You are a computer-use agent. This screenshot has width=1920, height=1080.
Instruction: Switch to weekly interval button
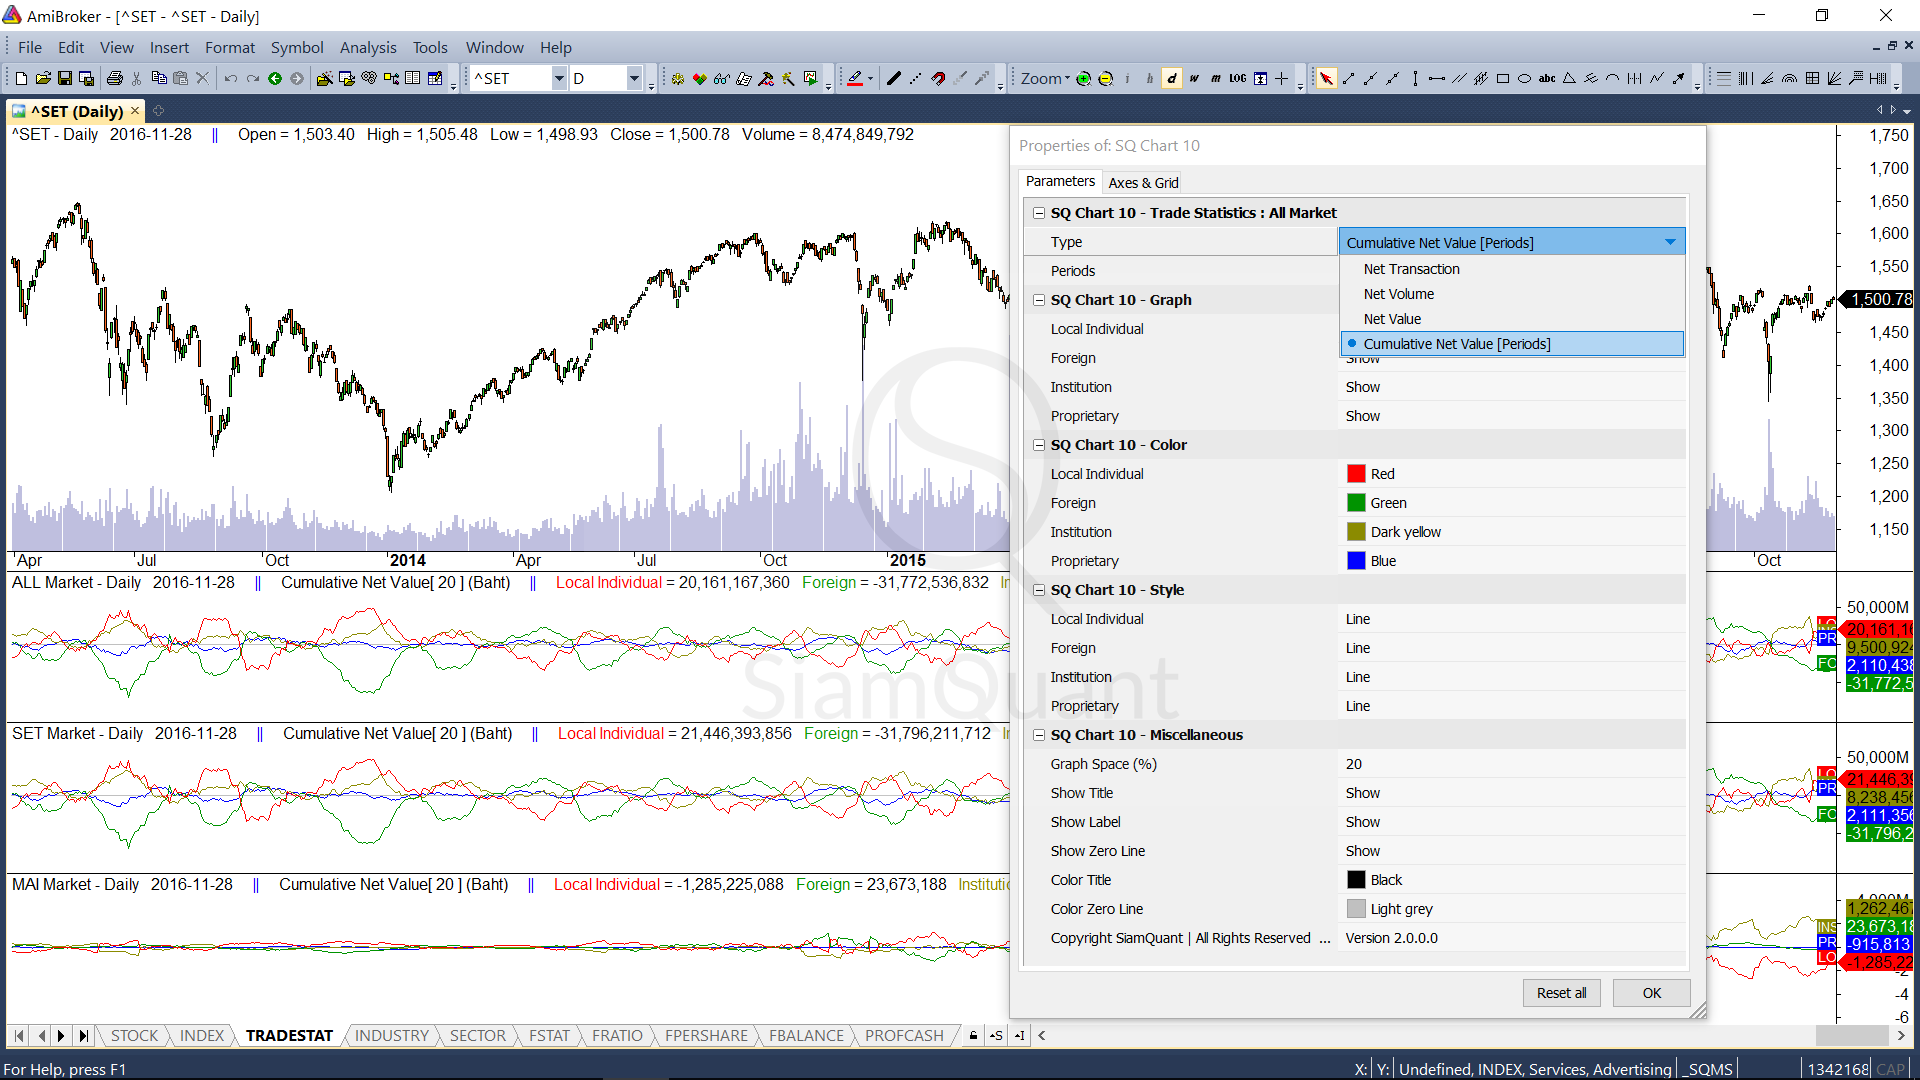pyautogui.click(x=1194, y=78)
